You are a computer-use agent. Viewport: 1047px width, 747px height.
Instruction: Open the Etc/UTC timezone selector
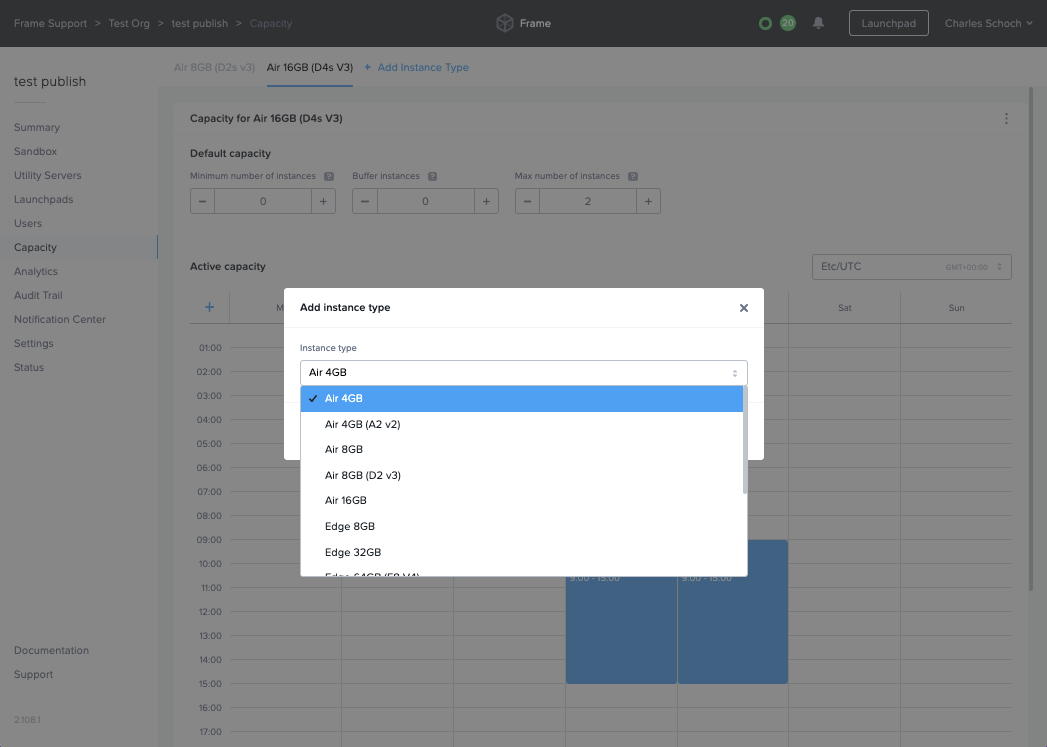pyautogui.click(x=911, y=266)
